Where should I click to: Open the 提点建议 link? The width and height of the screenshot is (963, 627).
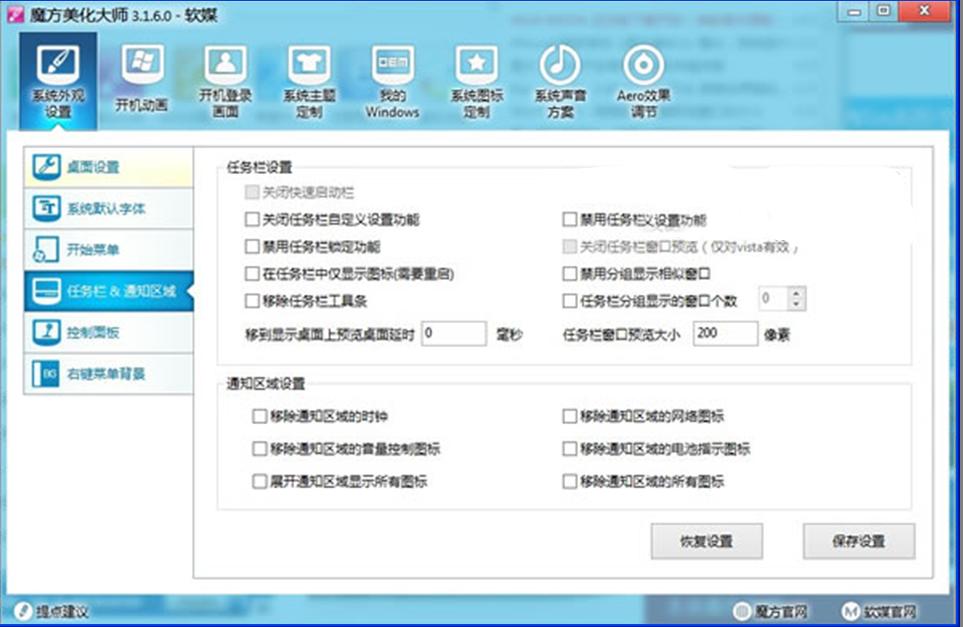62,611
